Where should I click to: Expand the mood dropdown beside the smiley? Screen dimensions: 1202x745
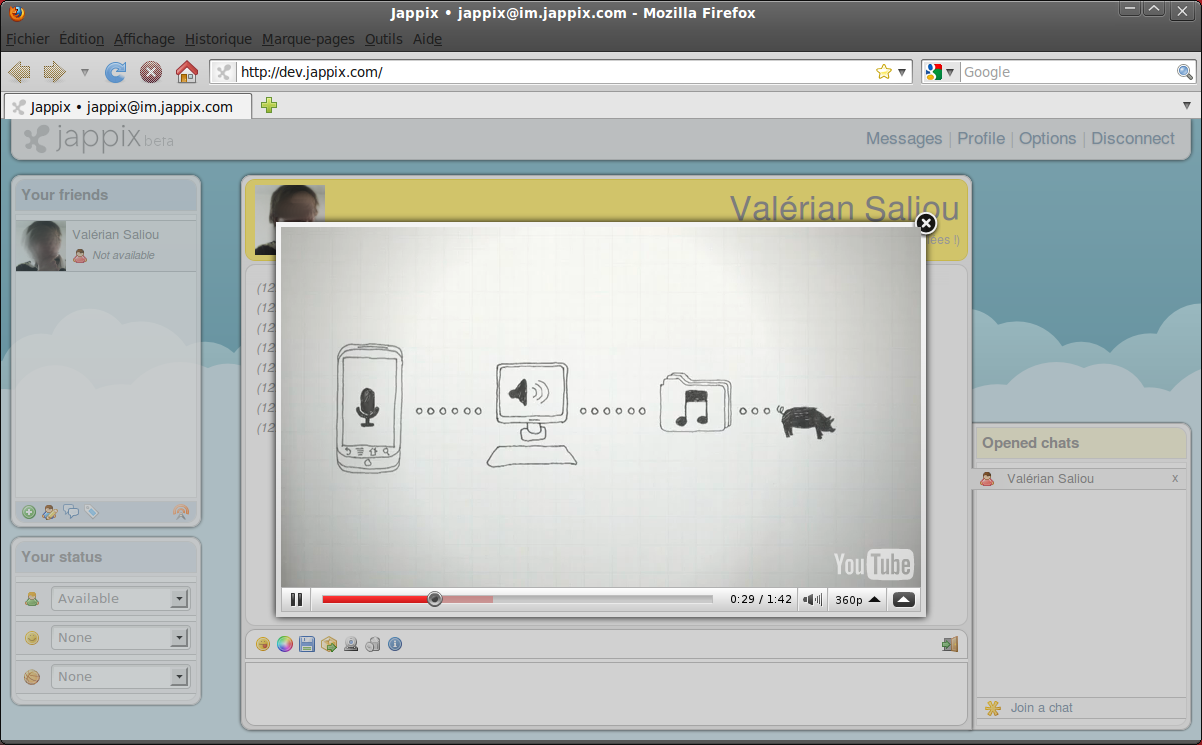(179, 638)
